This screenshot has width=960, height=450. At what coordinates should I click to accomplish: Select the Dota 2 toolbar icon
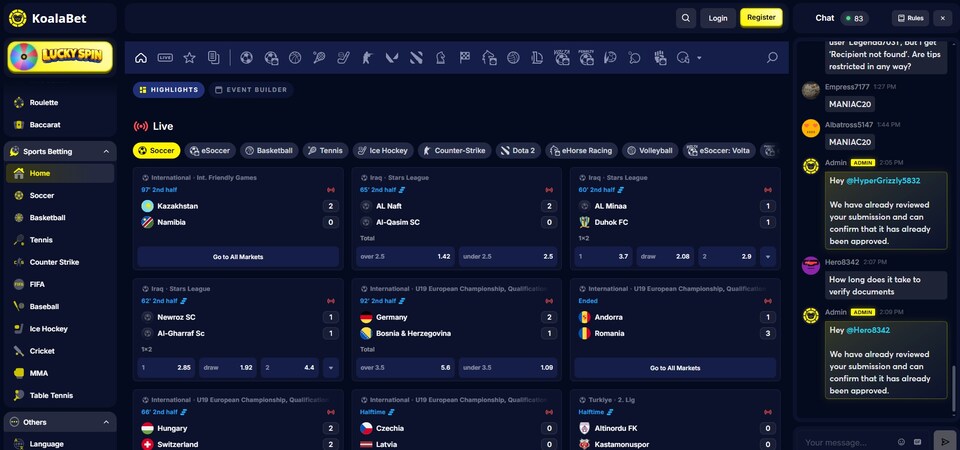(416, 58)
